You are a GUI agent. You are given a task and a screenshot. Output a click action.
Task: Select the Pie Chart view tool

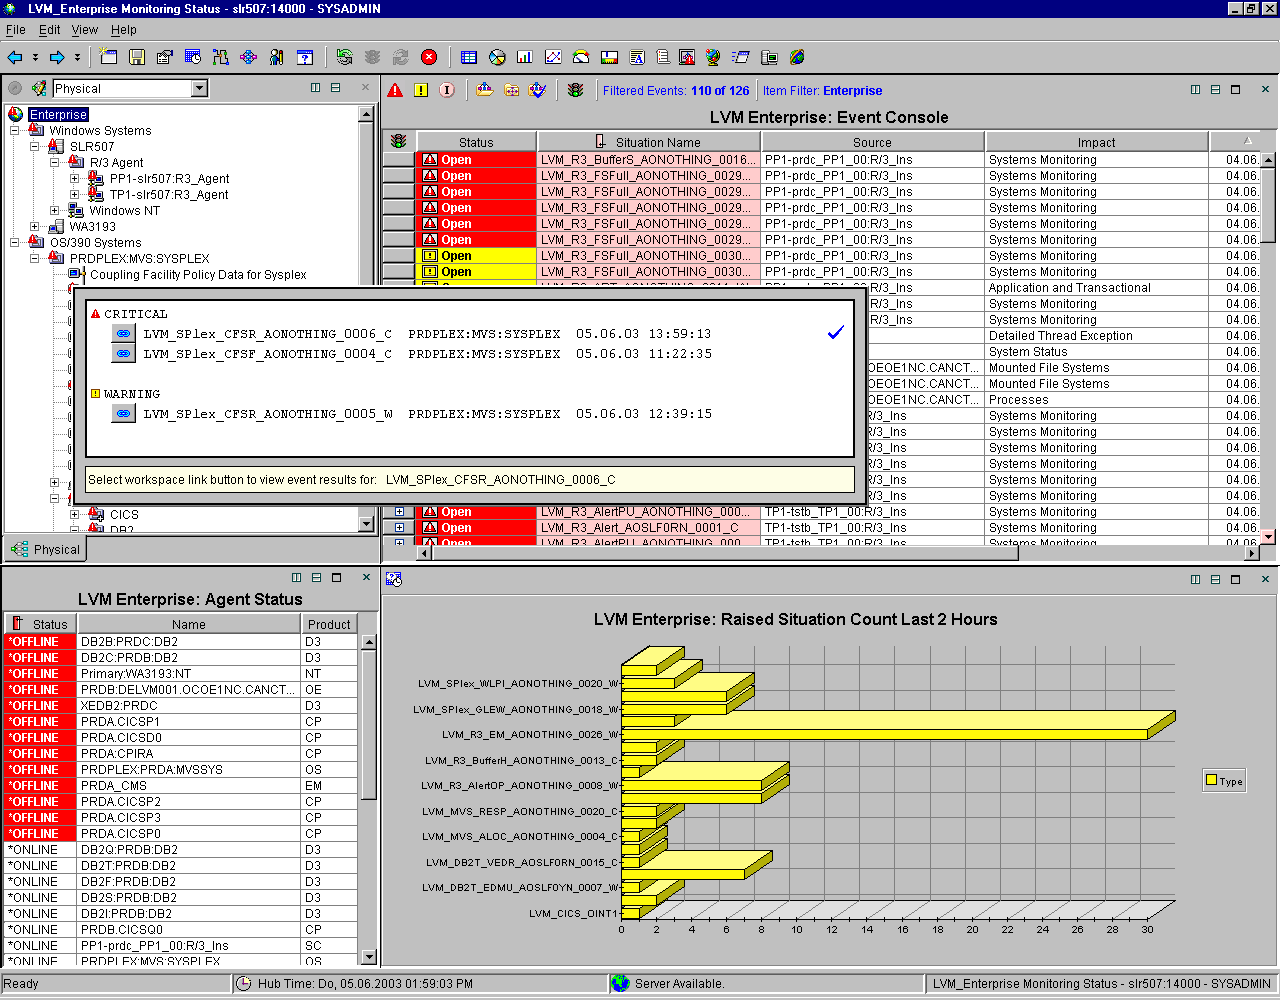497,57
